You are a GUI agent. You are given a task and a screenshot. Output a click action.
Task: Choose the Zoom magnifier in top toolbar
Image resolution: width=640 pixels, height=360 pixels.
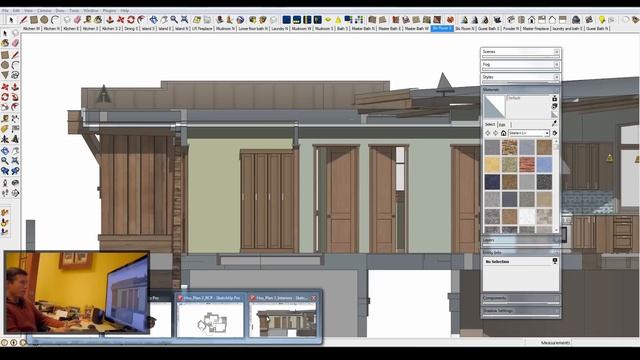coord(174,20)
